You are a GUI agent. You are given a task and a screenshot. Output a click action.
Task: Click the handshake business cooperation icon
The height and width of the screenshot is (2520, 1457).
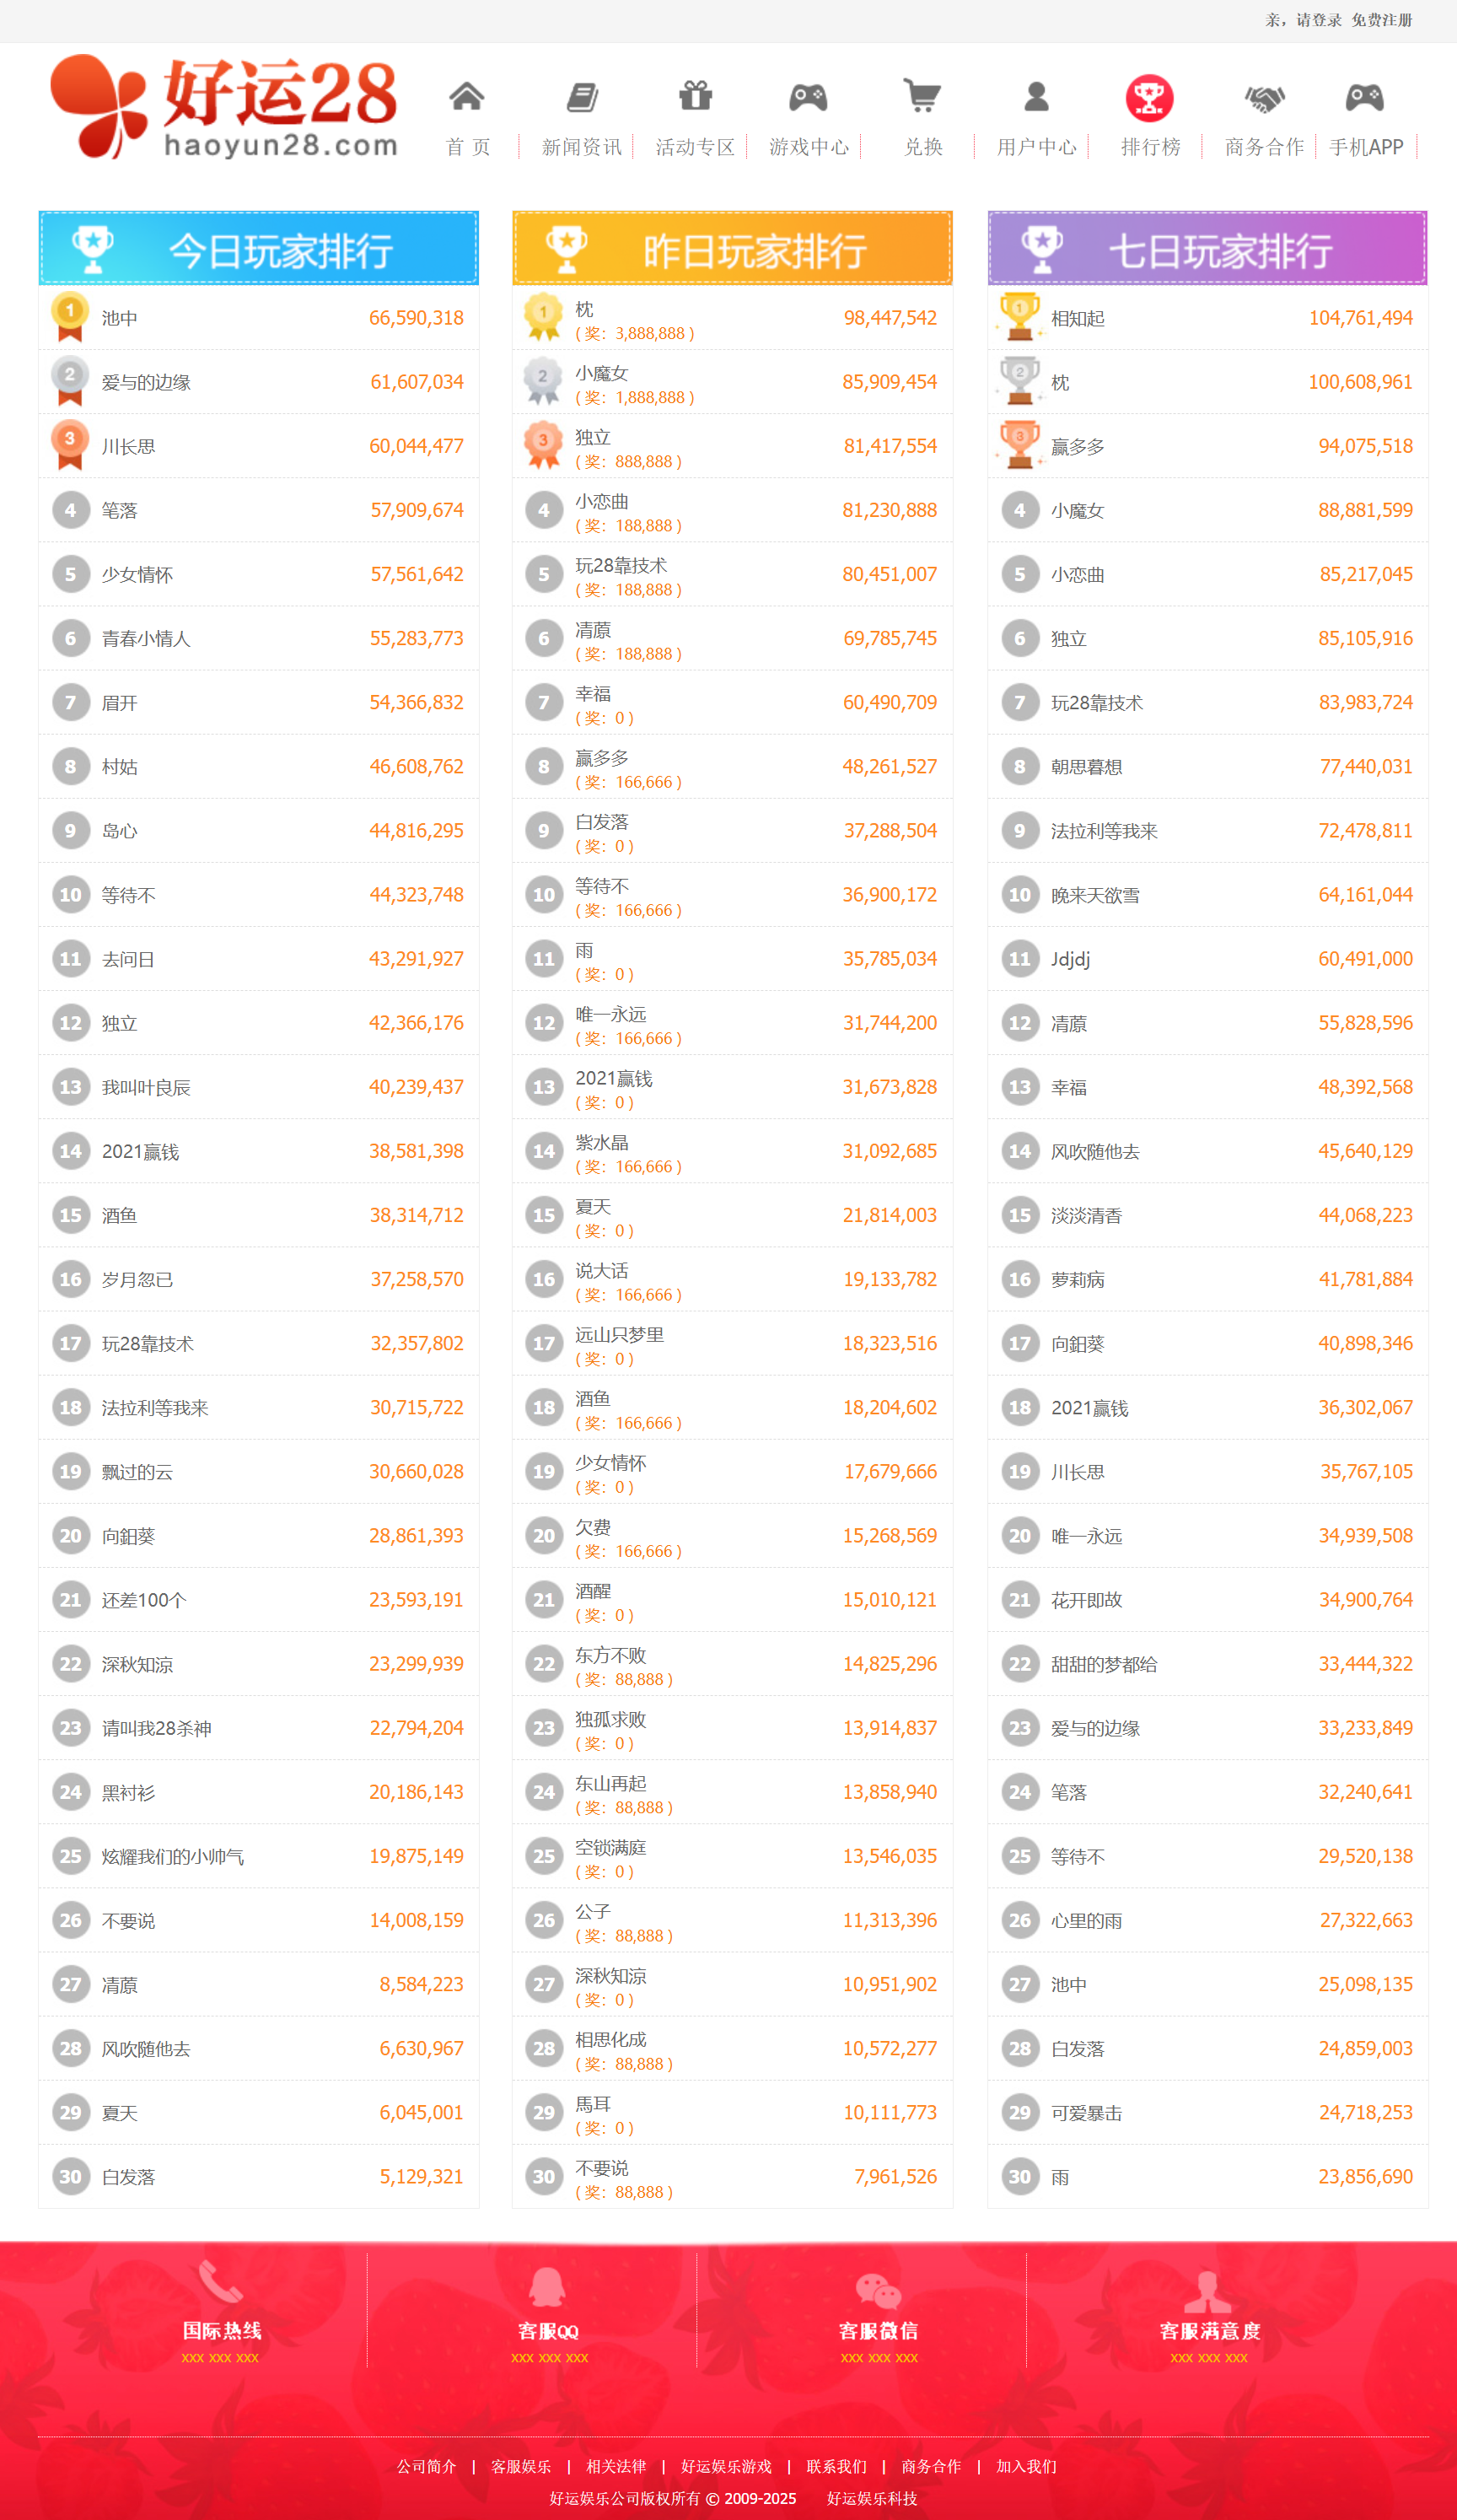click(1264, 98)
